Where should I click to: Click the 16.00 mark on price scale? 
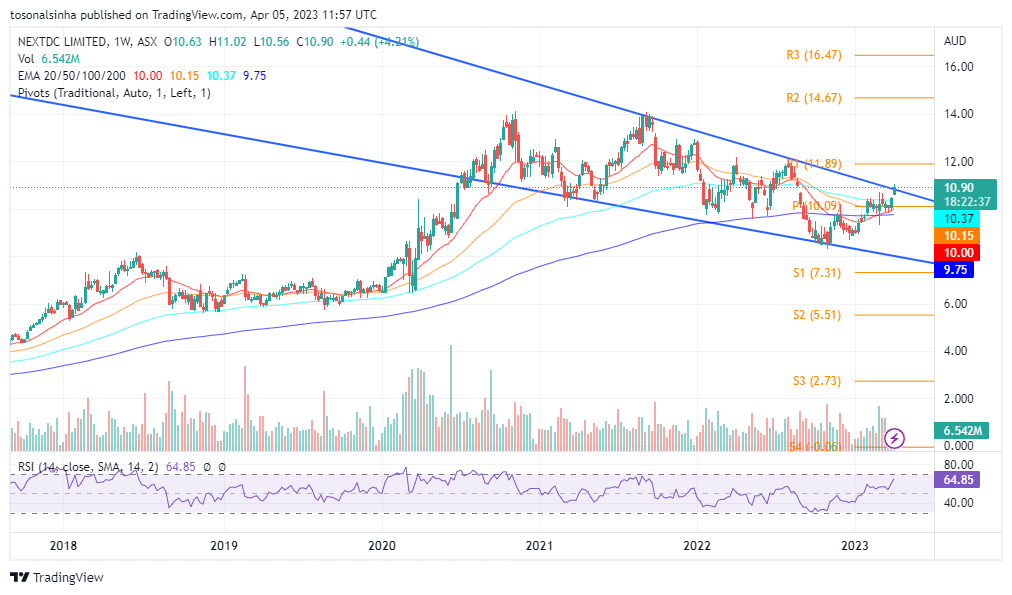coord(960,67)
